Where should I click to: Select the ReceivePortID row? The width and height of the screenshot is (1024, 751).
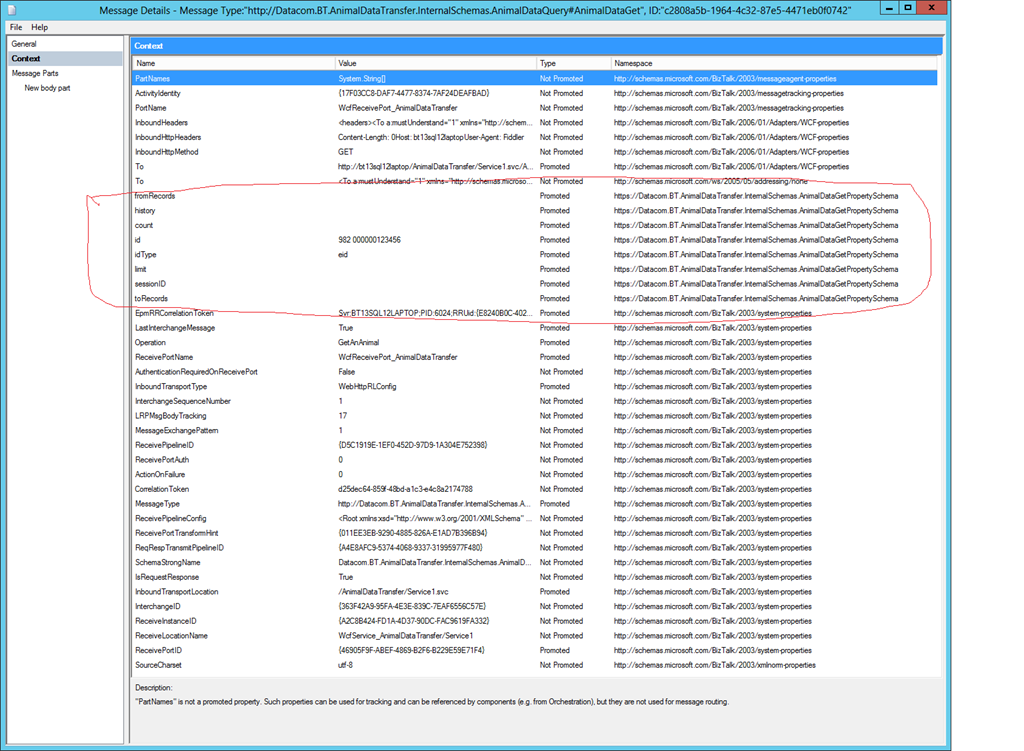pyautogui.click(x=535, y=650)
